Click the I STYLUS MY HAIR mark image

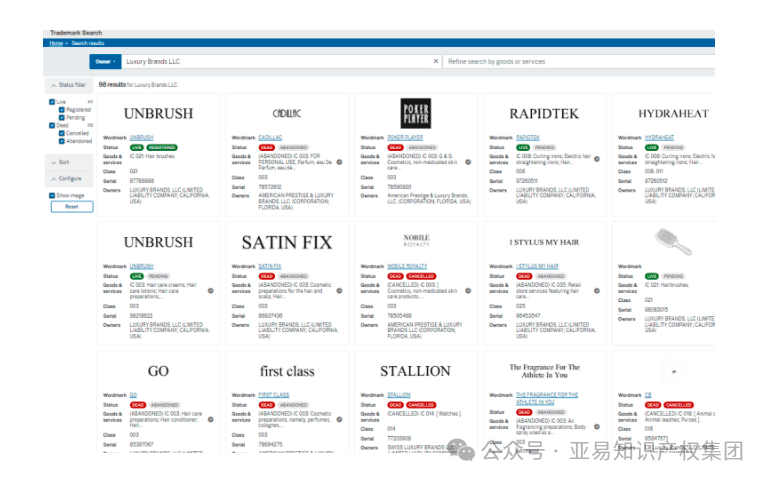point(544,242)
